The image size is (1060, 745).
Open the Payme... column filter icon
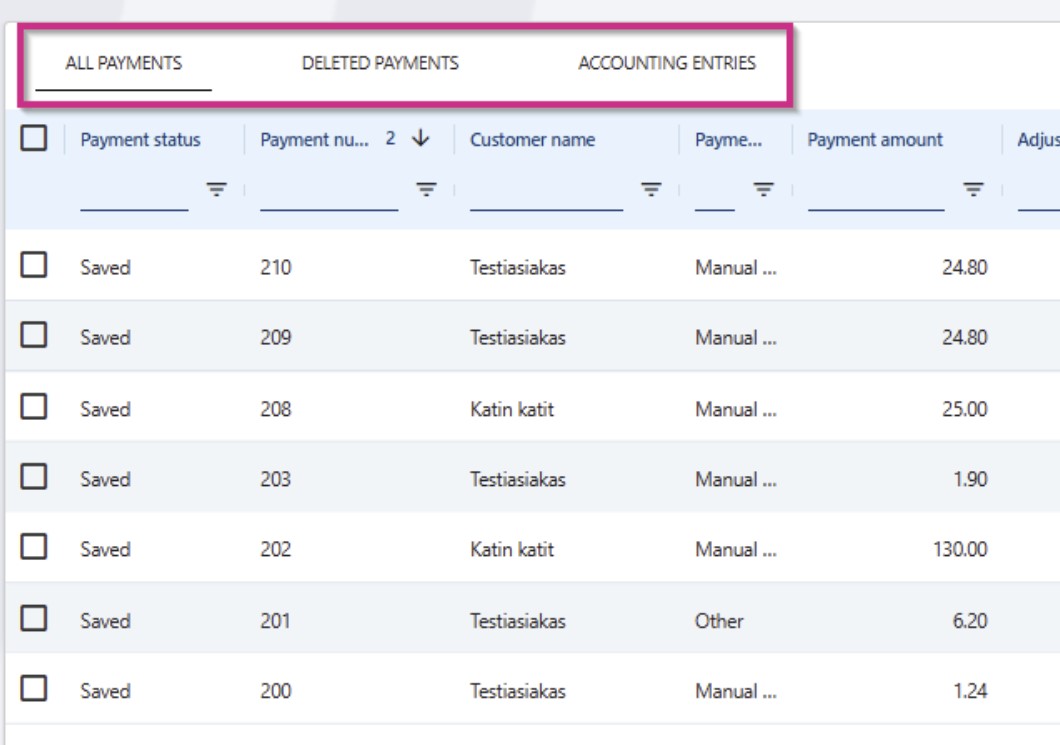pyautogui.click(x=763, y=189)
